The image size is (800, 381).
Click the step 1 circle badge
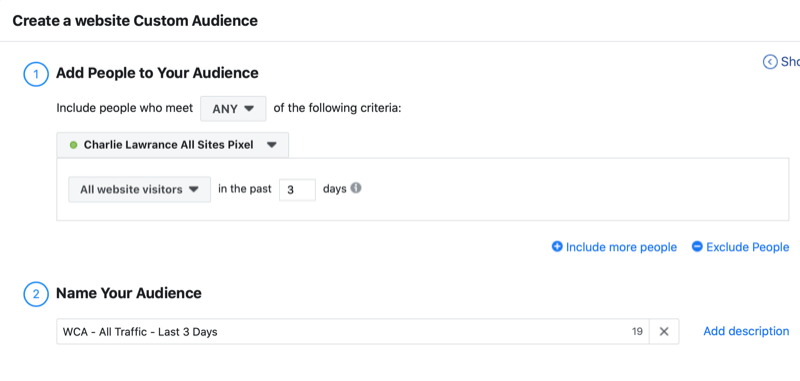pos(36,74)
